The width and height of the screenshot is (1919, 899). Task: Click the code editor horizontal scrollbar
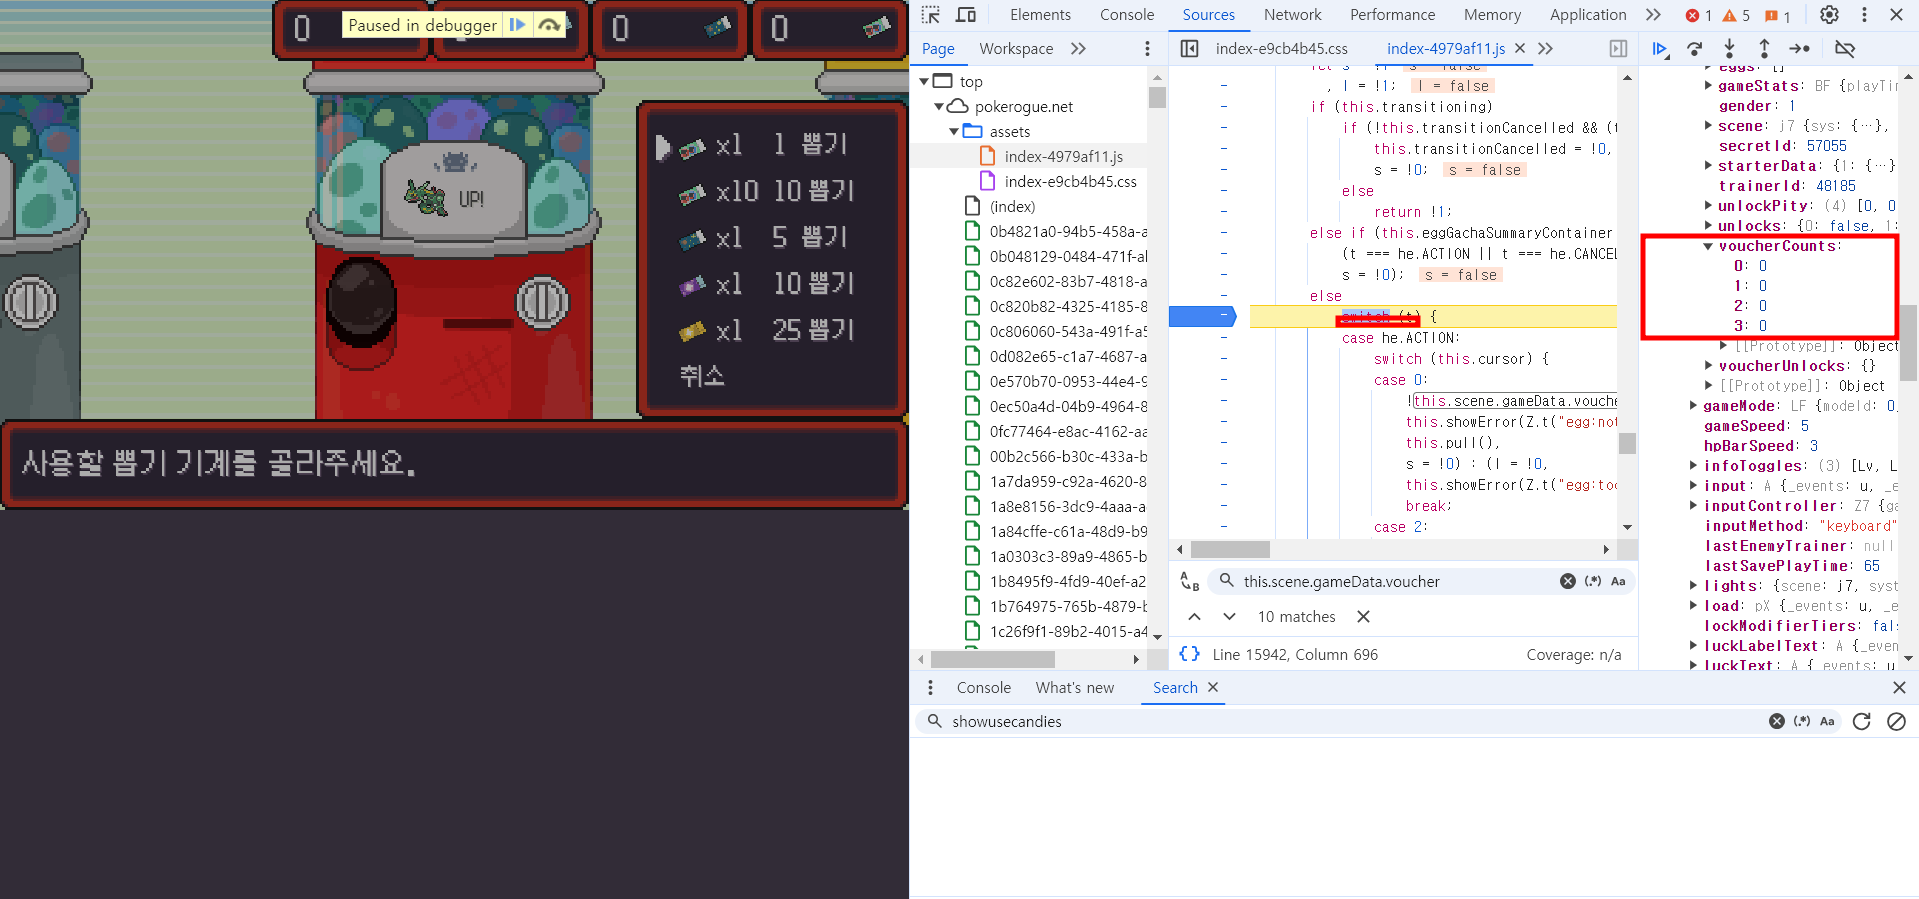[1230, 550]
